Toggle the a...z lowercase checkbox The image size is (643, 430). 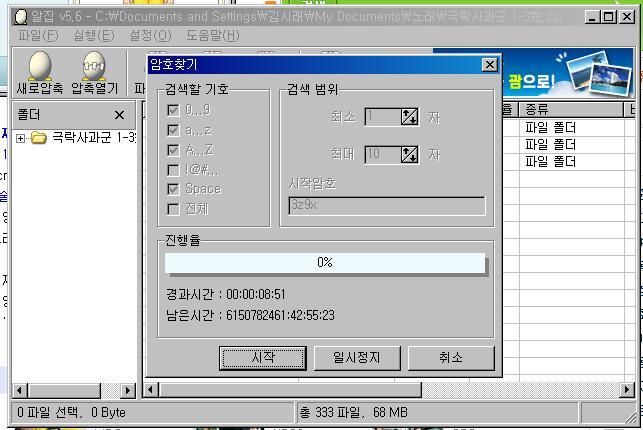tap(173, 130)
